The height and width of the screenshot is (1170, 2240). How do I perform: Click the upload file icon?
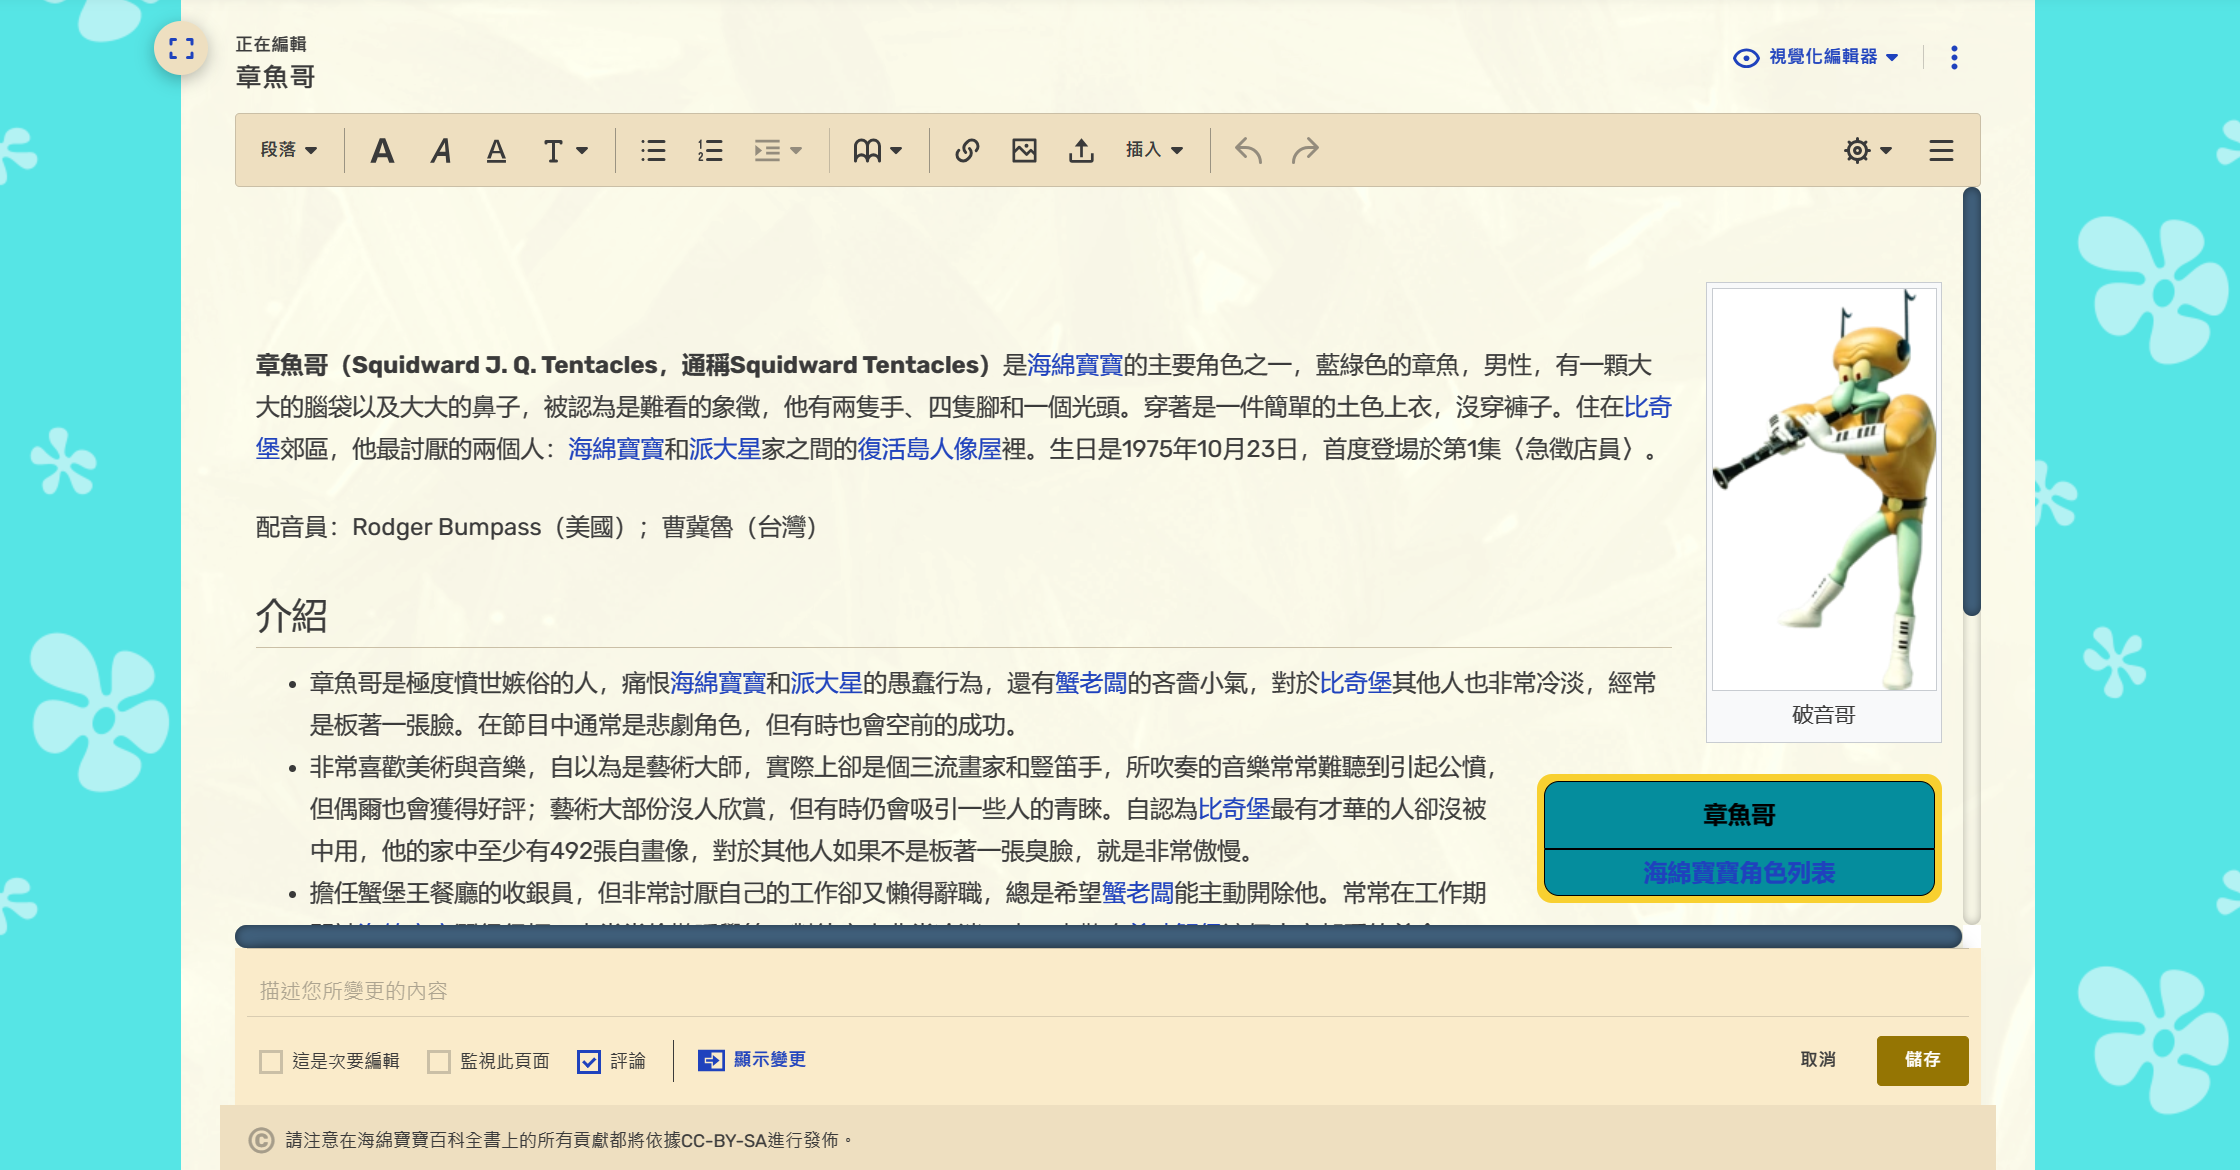(1081, 151)
